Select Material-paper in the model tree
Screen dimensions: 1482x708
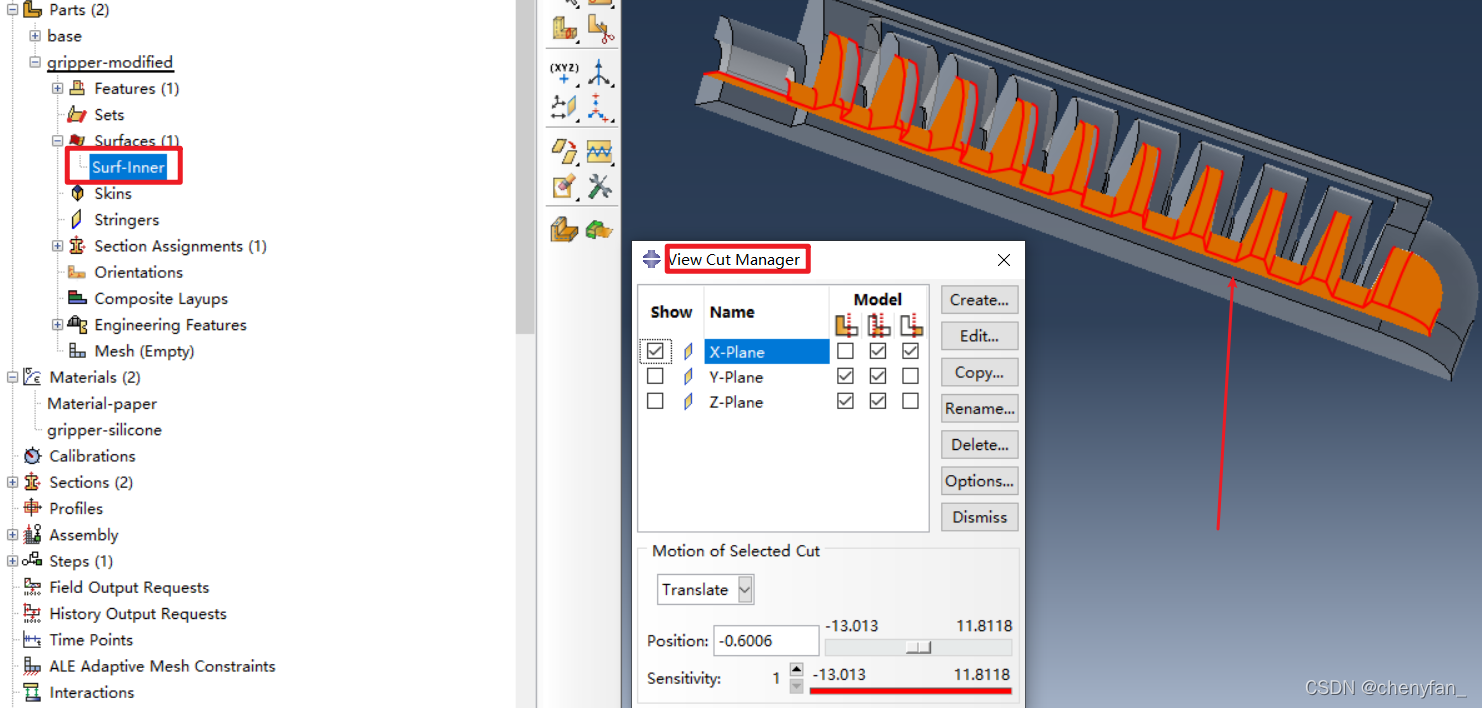(102, 404)
